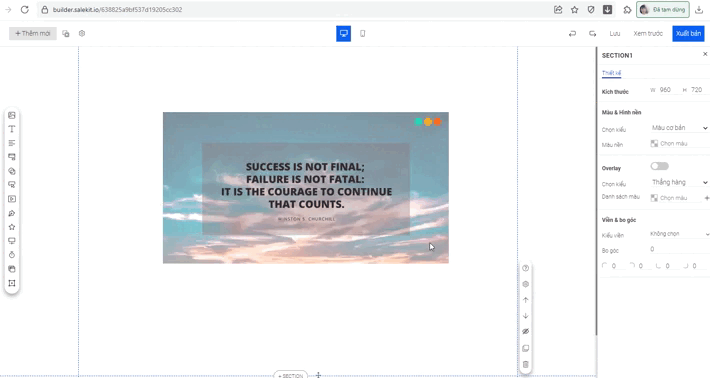Click the undo arrow in top toolbar

pyautogui.click(x=572, y=33)
